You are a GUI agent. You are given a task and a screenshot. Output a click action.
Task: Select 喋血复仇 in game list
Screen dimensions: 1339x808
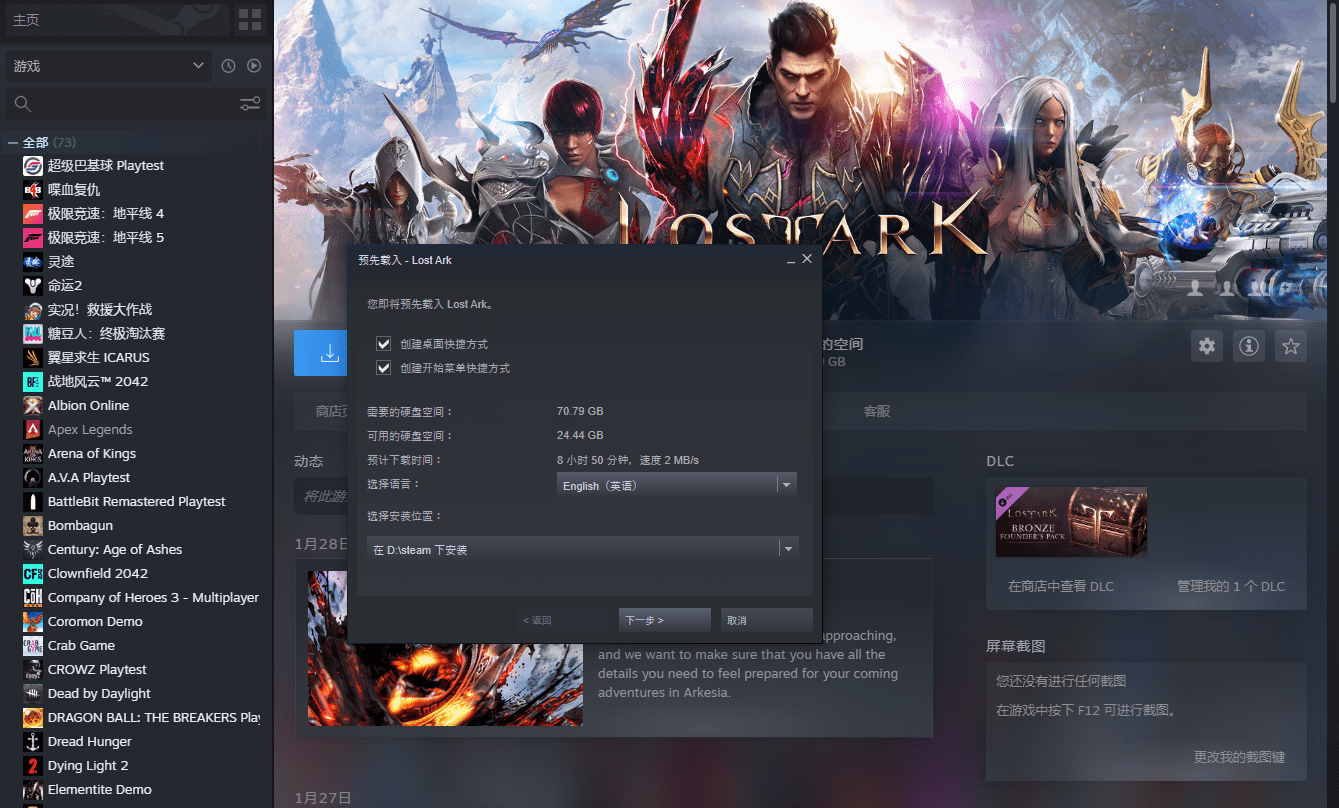[74, 190]
